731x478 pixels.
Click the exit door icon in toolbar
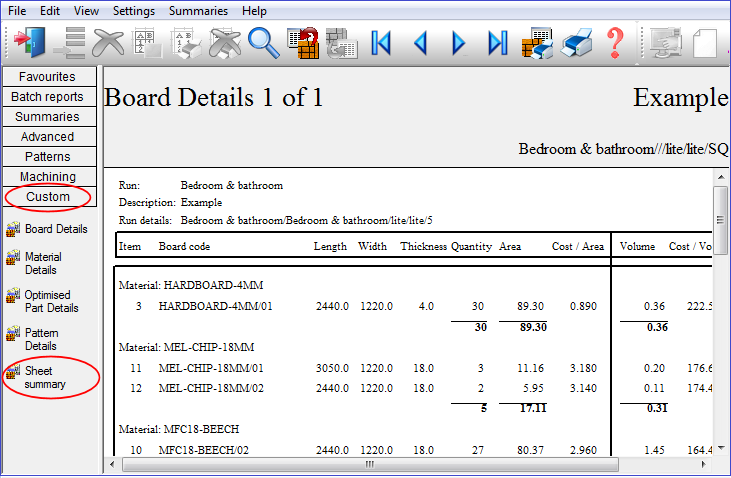pyautogui.click(x=29, y=42)
